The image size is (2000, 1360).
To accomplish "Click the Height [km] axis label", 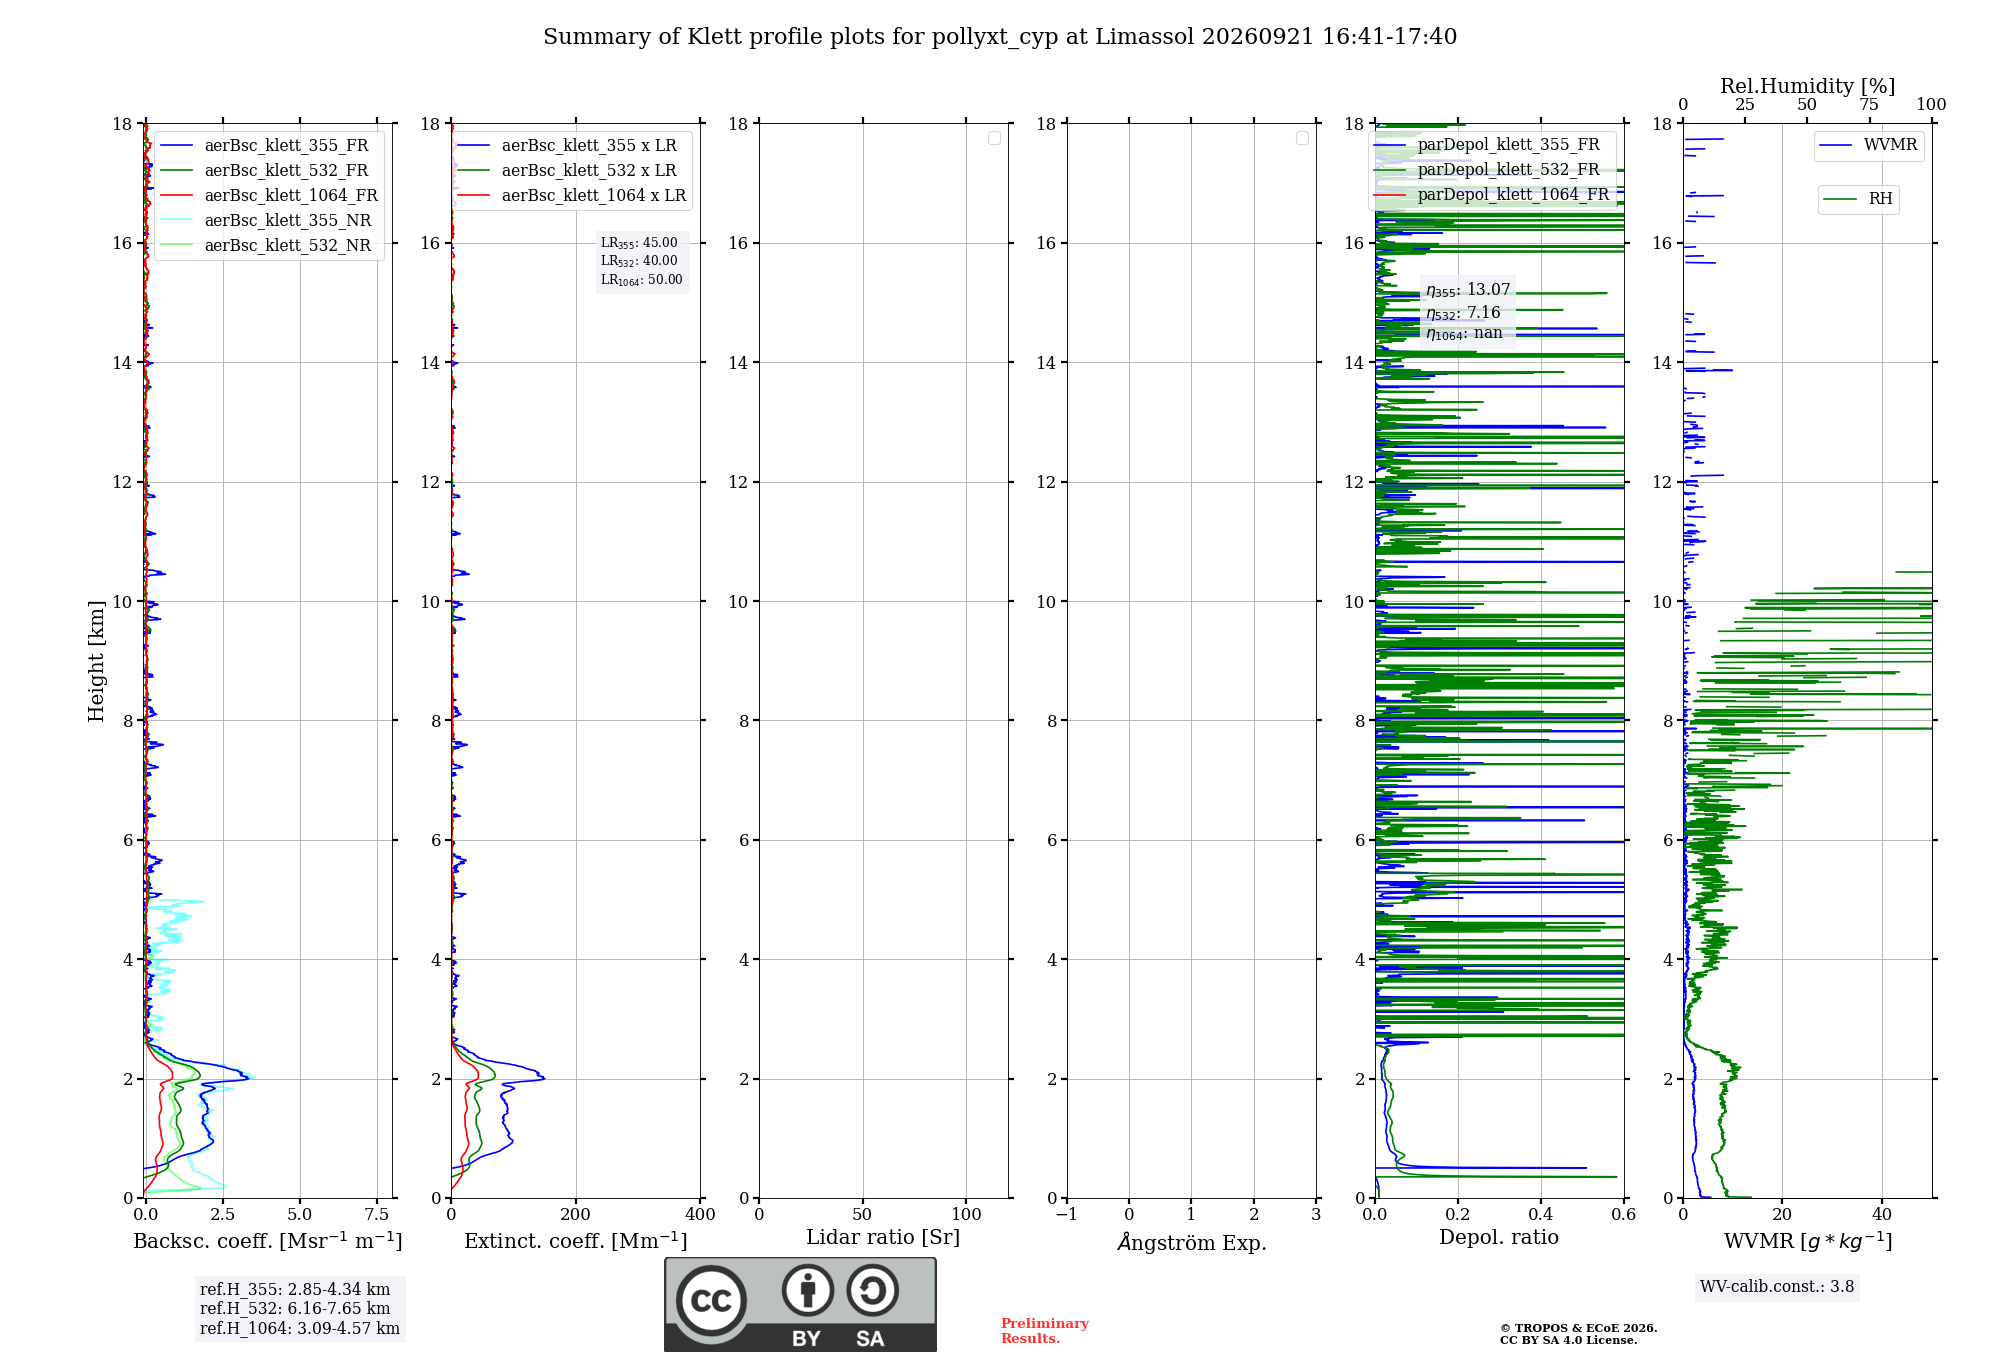I will point(96,661).
